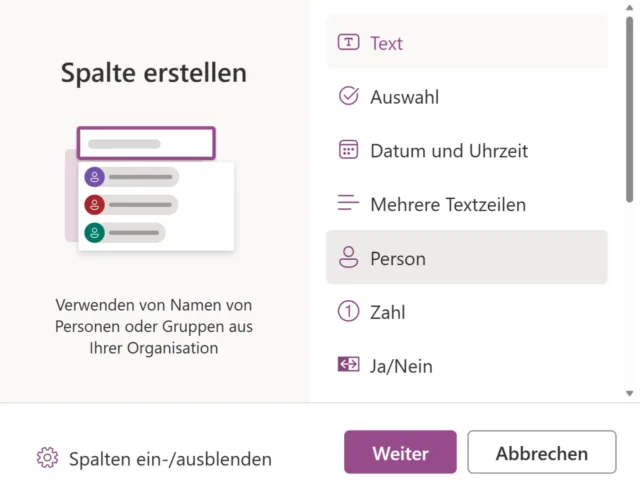This screenshot has width=640, height=499.
Task: Click the Text column type icon
Action: [x=348, y=43]
